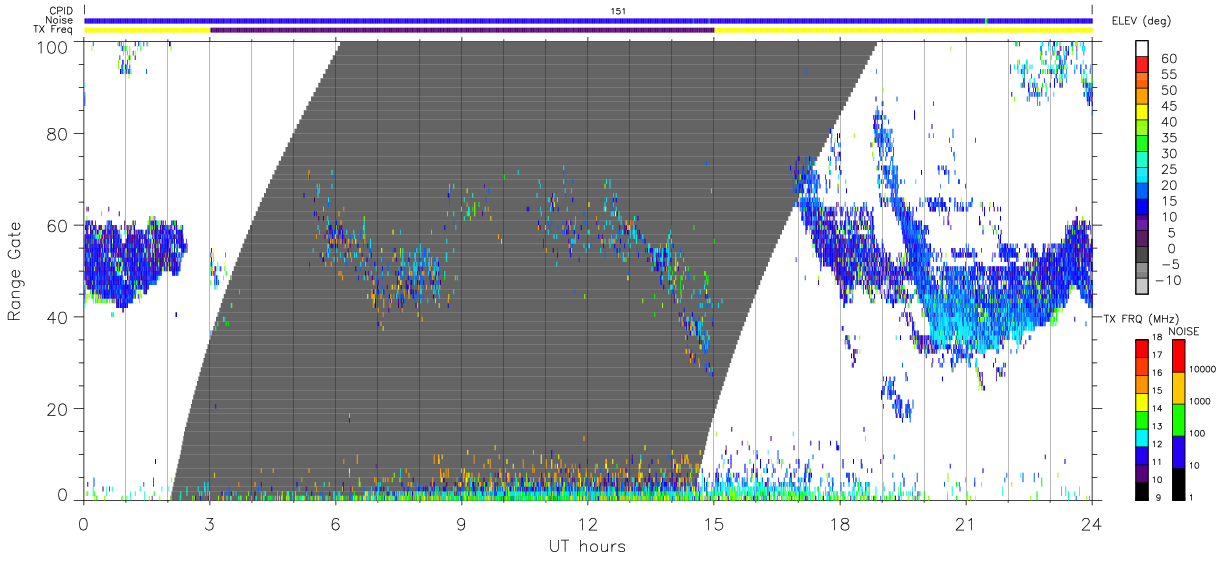1228x567 pixels.
Task: Select yellow 40–45 elevation color band
Action: click(x=1142, y=112)
